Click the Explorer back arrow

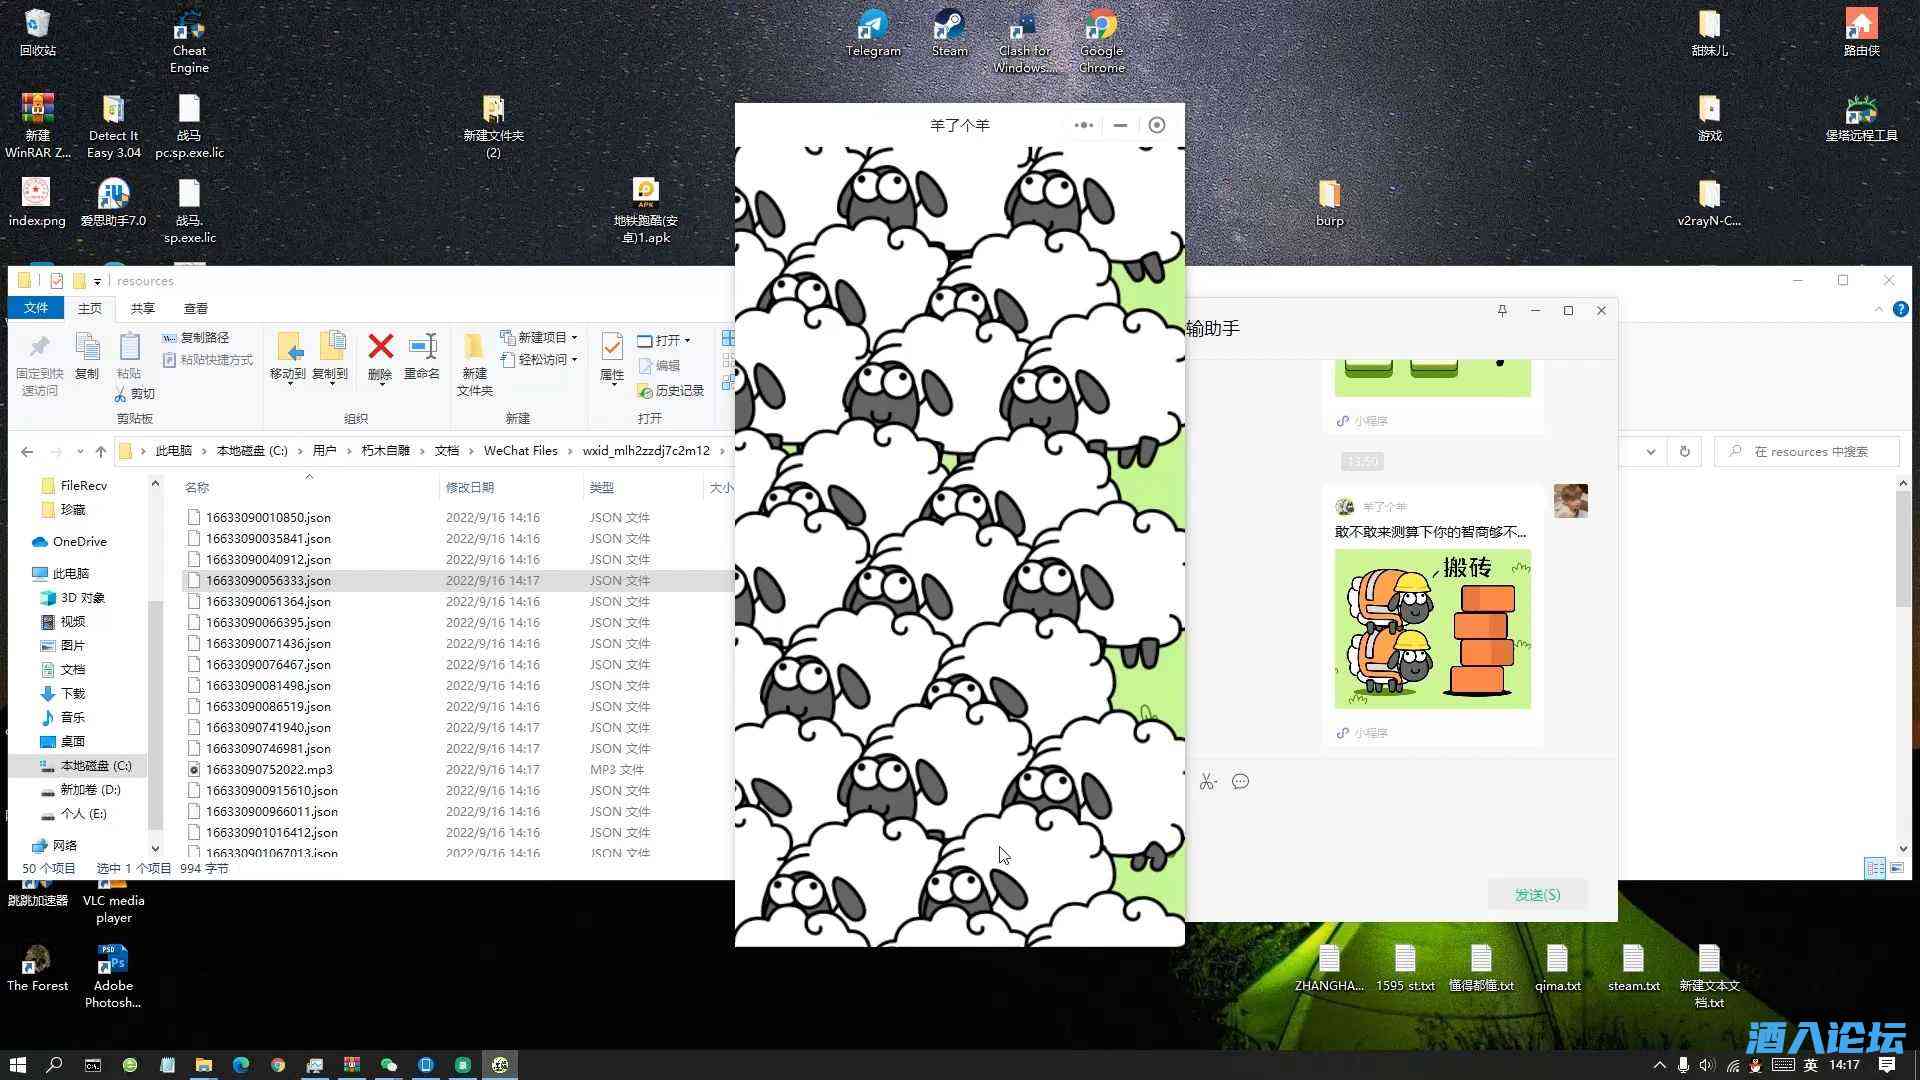coord(27,451)
